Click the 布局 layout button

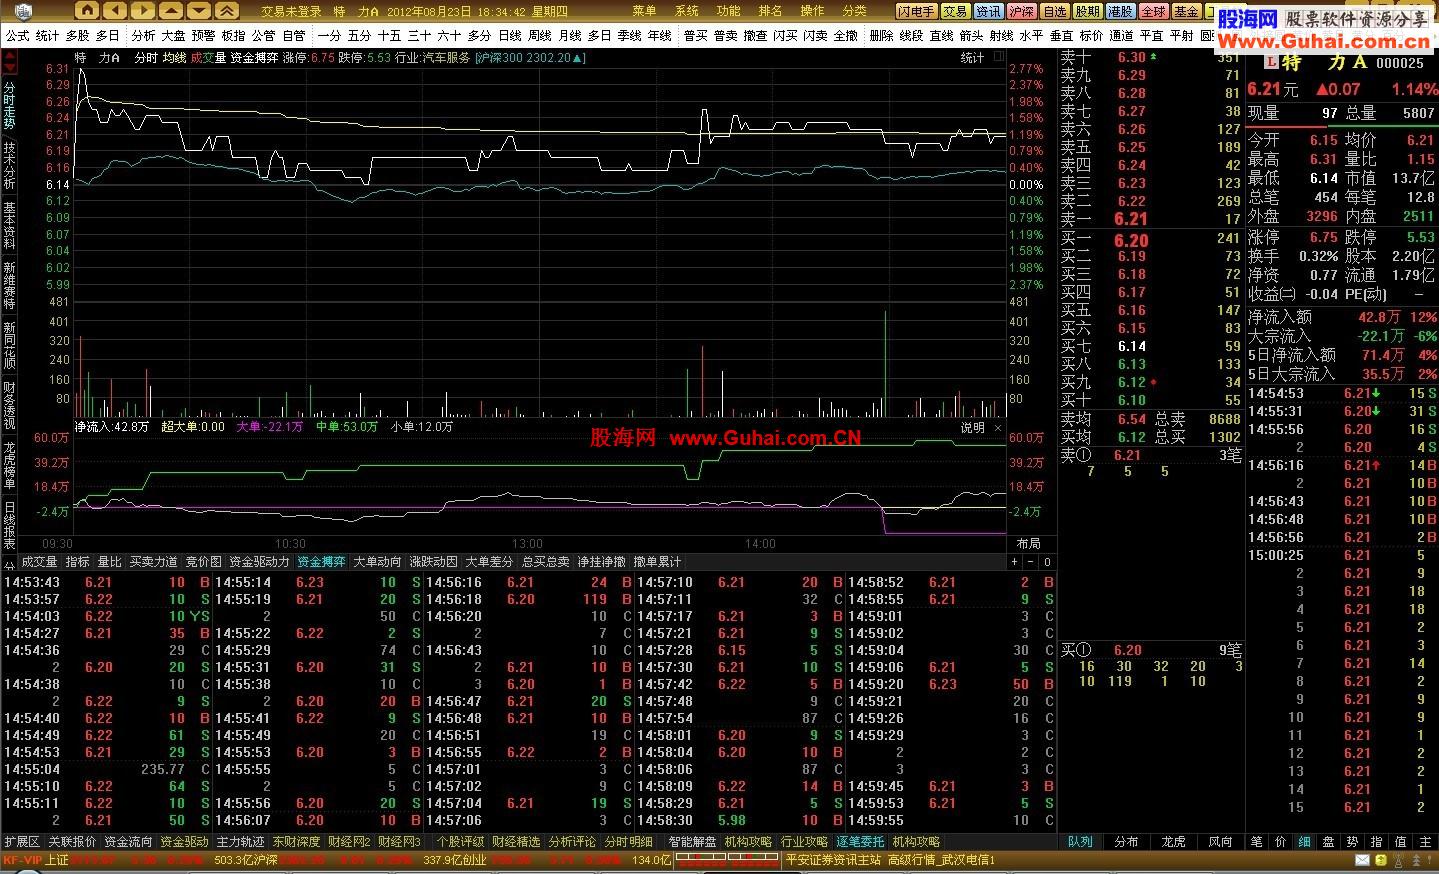pos(1028,544)
